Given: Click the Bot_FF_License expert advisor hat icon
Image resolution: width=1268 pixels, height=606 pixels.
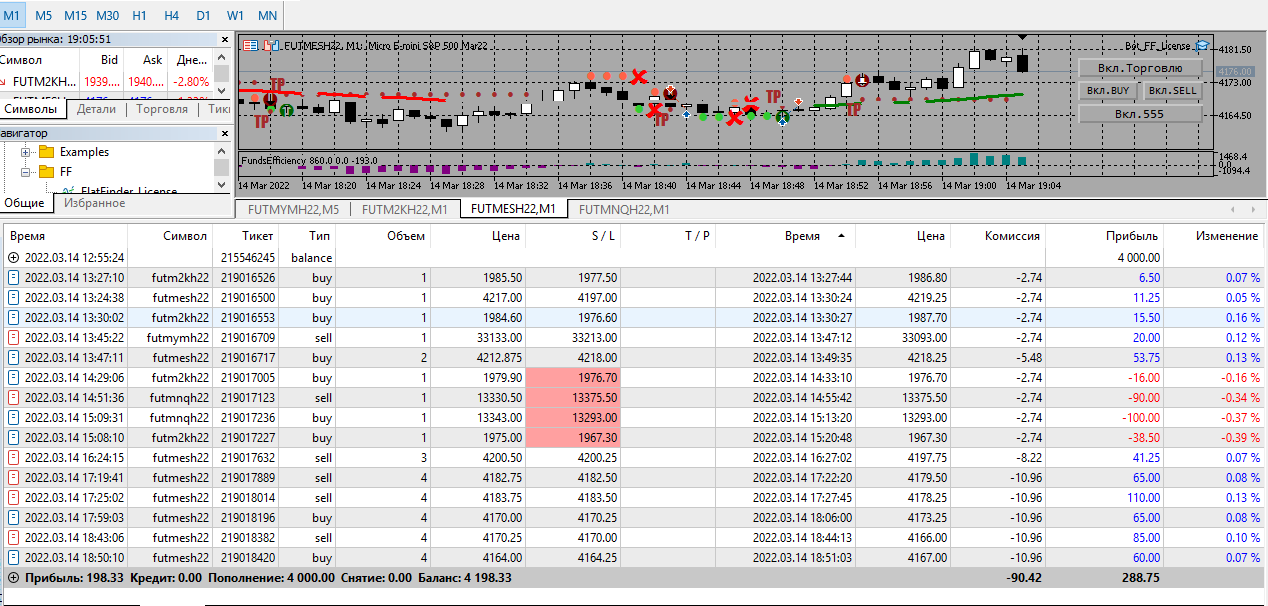Looking at the screenshot, I should (1201, 45).
